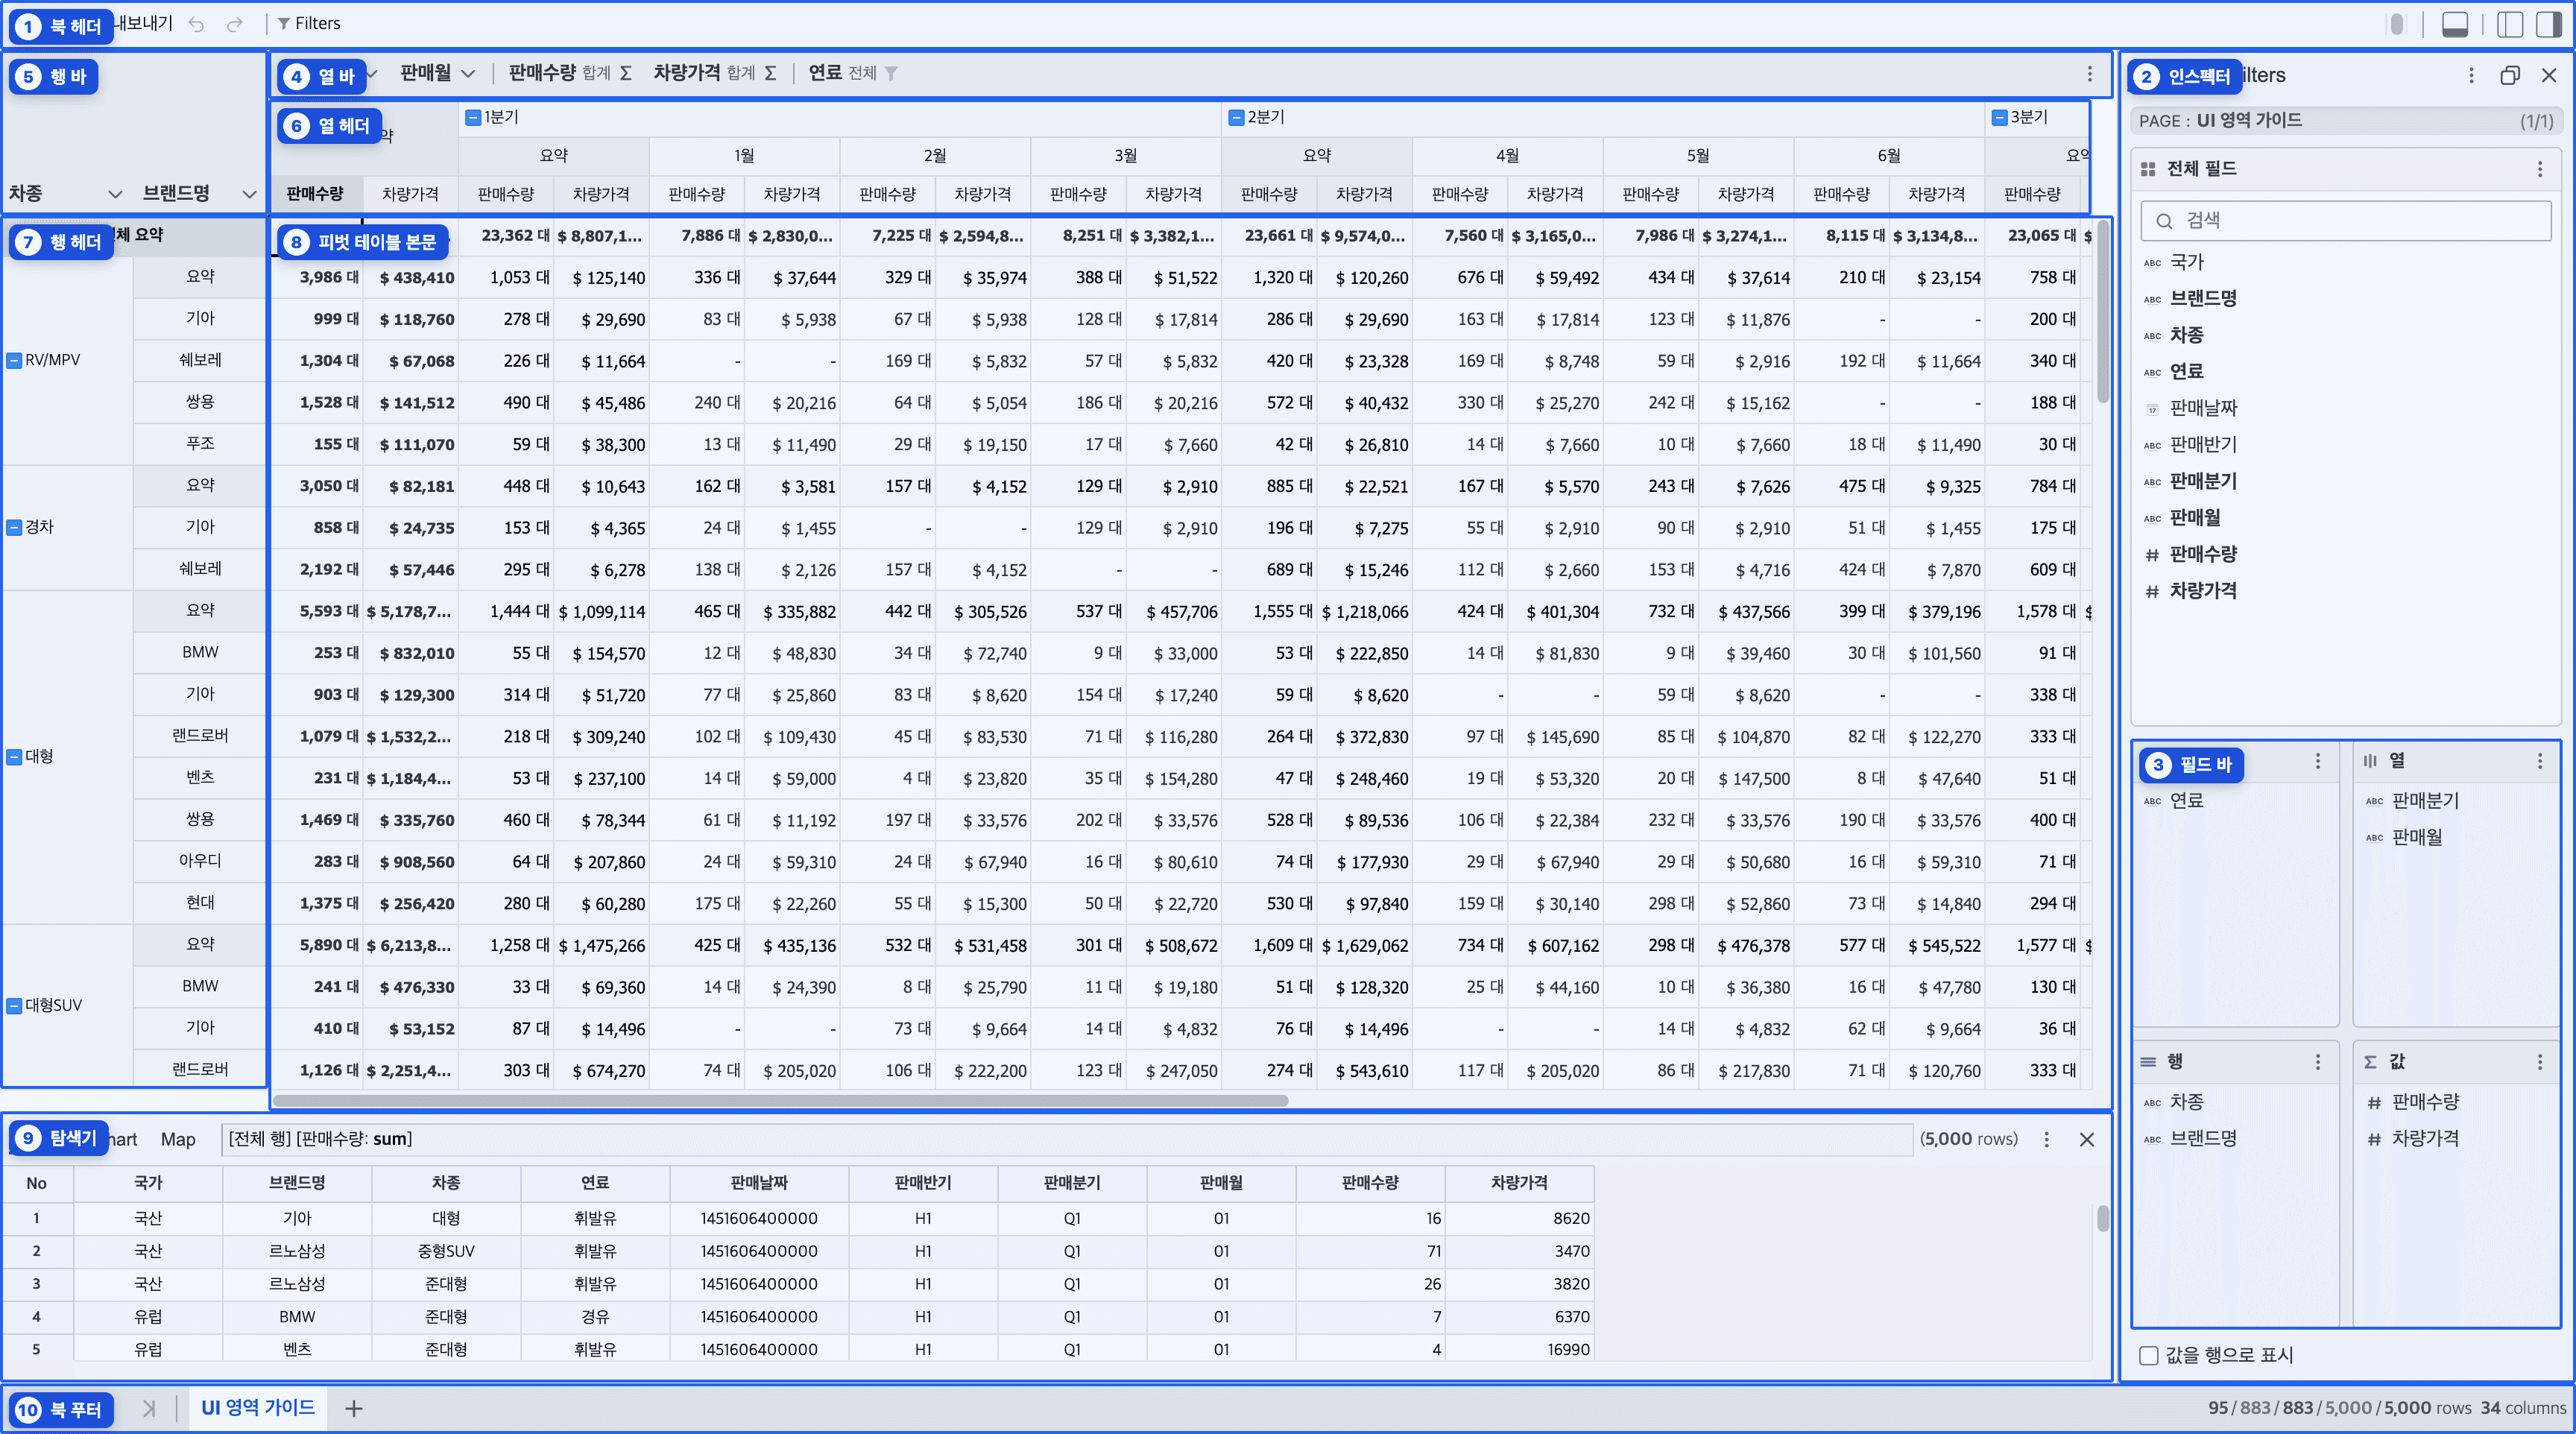This screenshot has width=2576, height=1434.
Task: Collapse the 1분기 column group
Action: [x=473, y=118]
